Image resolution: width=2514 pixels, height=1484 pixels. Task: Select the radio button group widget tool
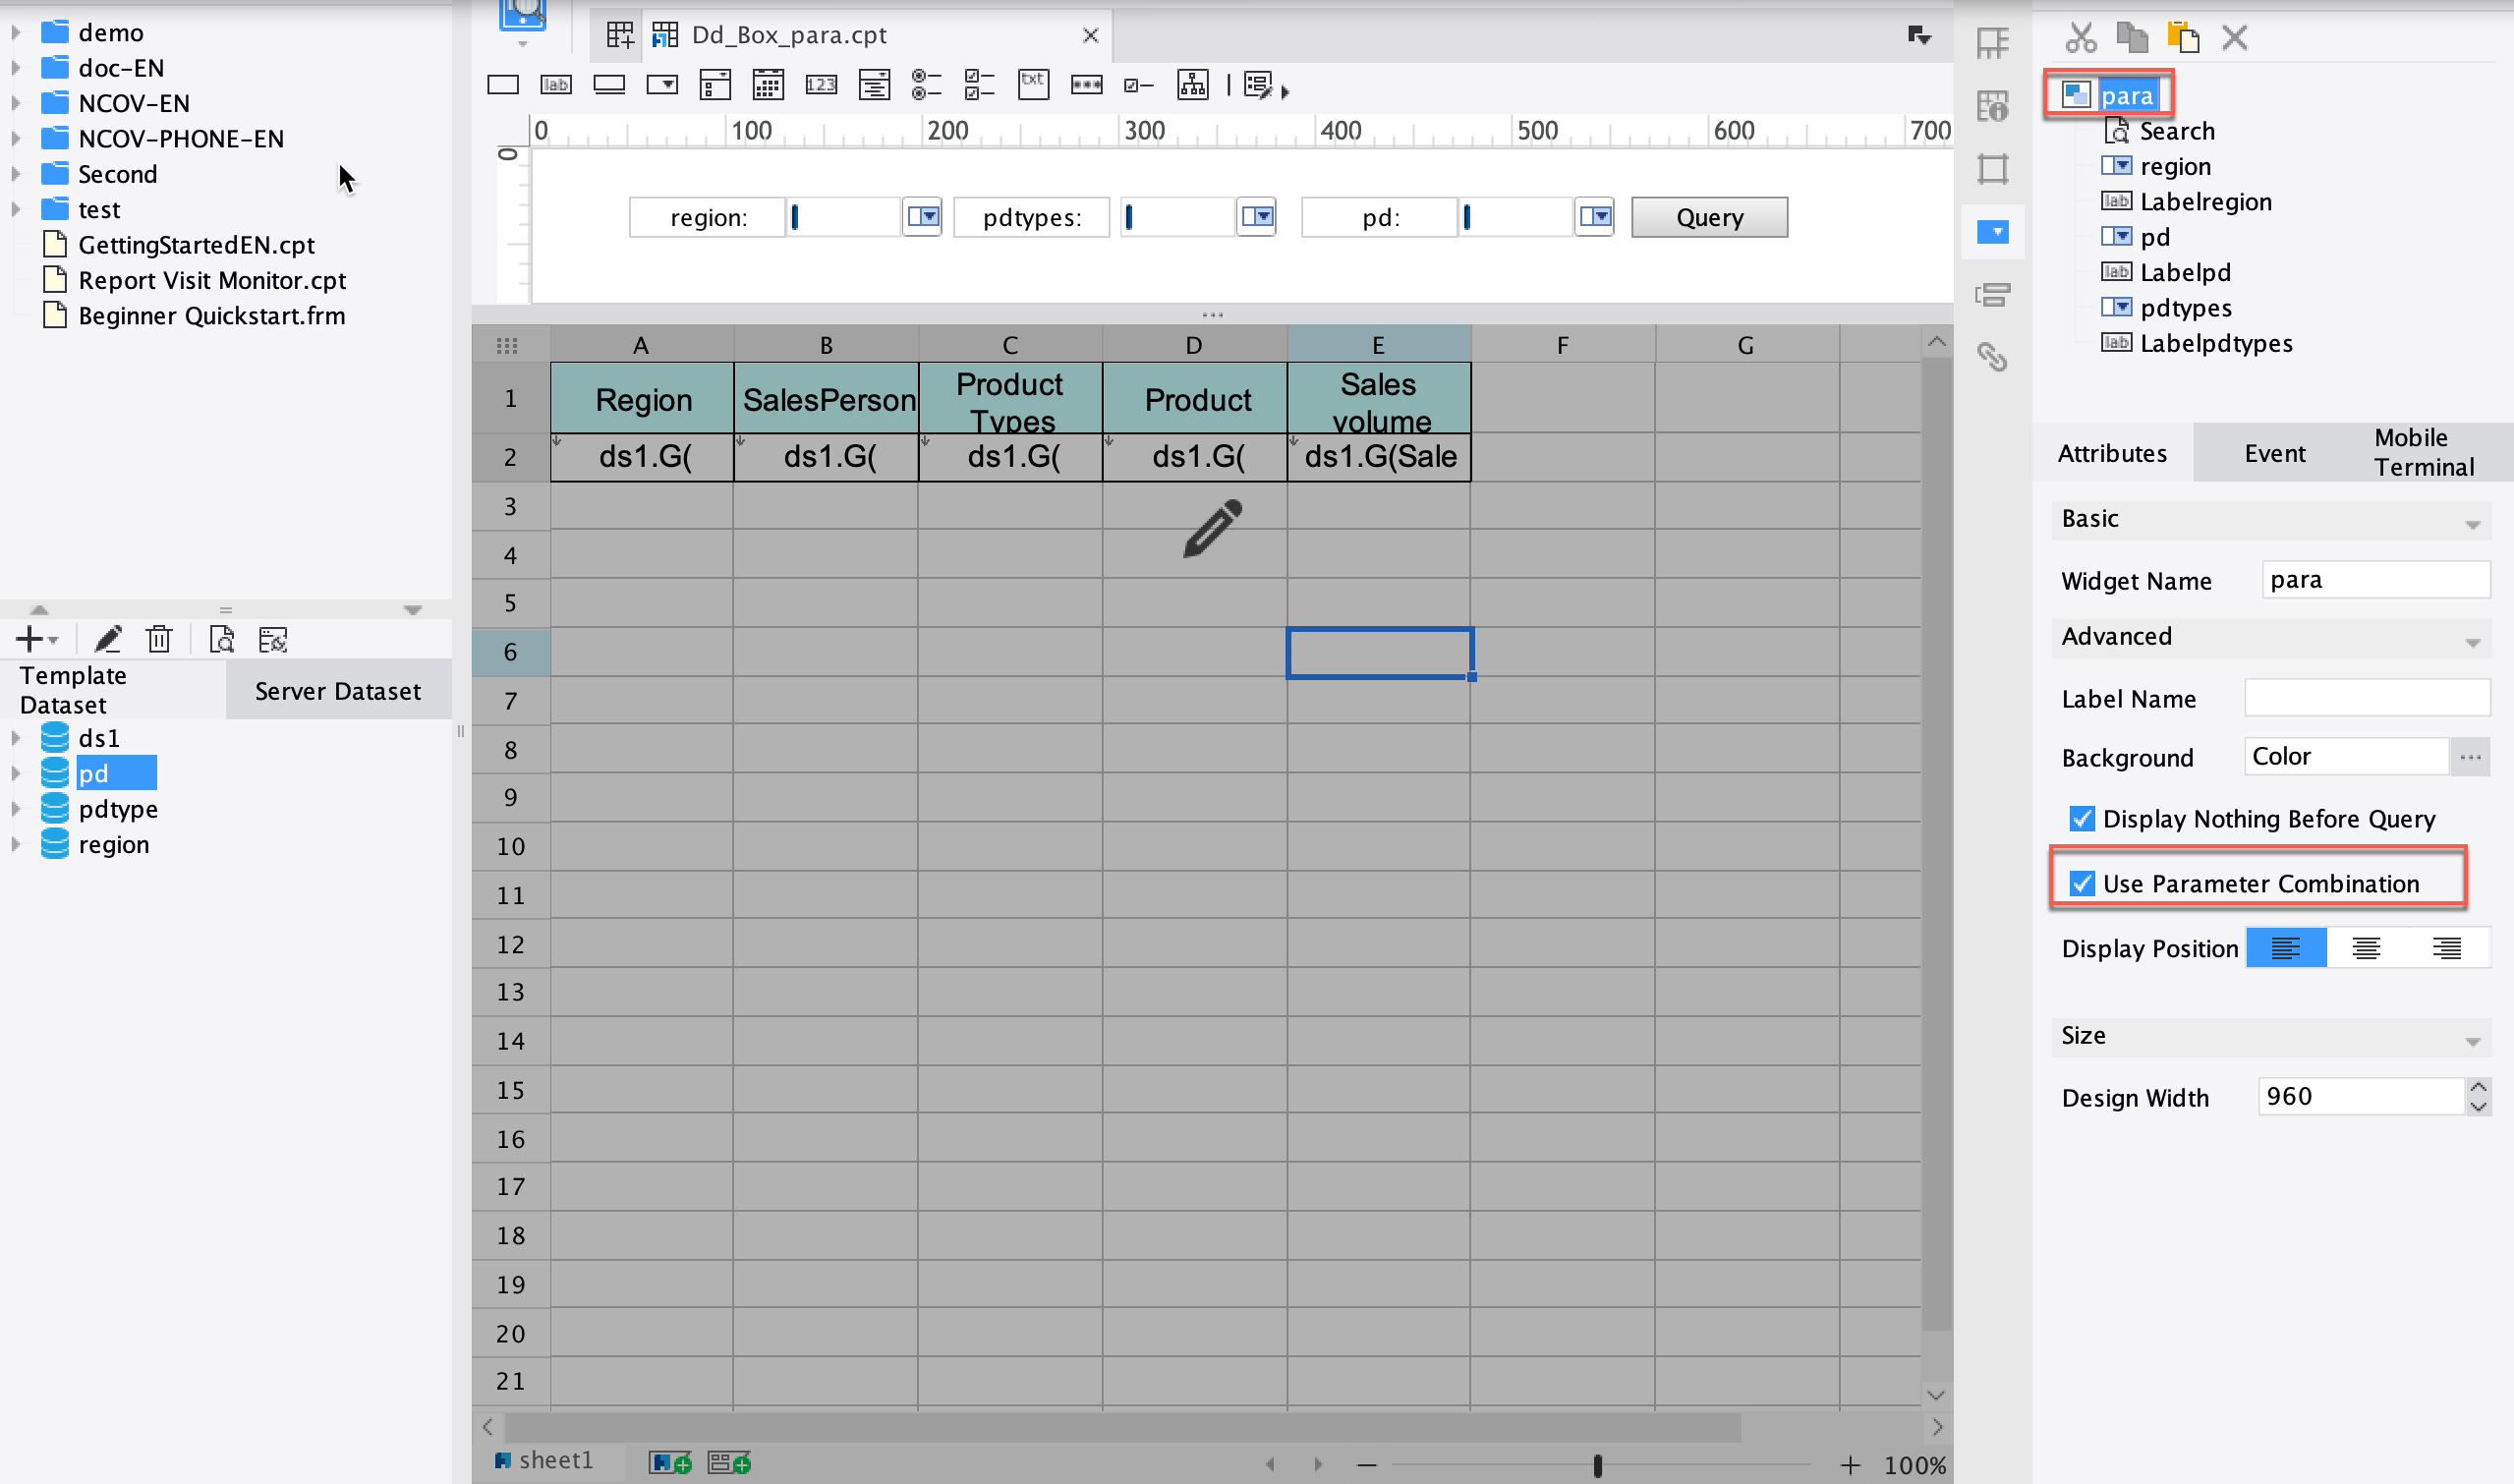pos(927,85)
